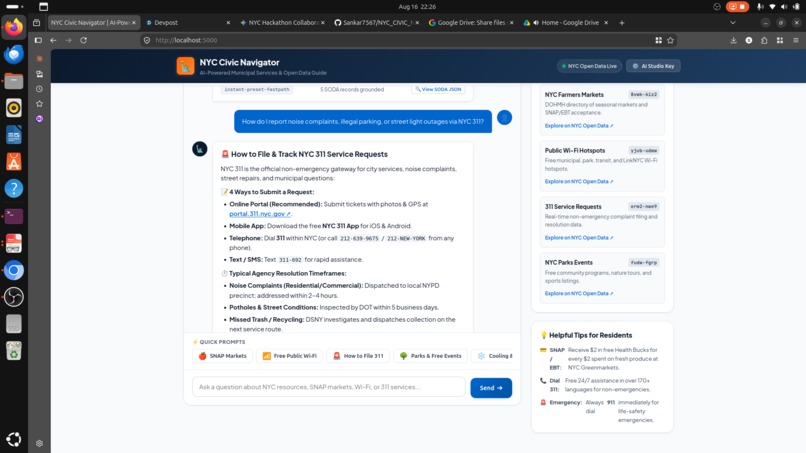806x453 pixels.
Task: Select the partially visible Cooling prompt
Action: pyautogui.click(x=492, y=356)
